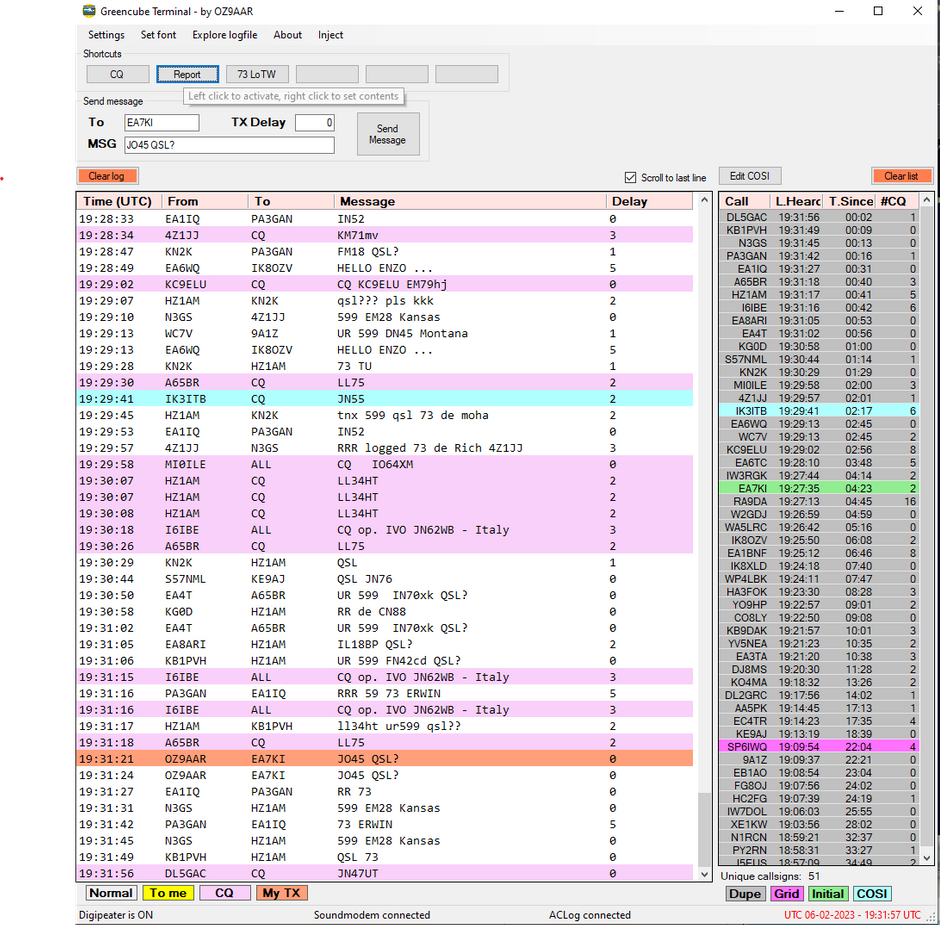Click the CQ shortcut button
The width and height of the screenshot is (940, 925).
118,74
